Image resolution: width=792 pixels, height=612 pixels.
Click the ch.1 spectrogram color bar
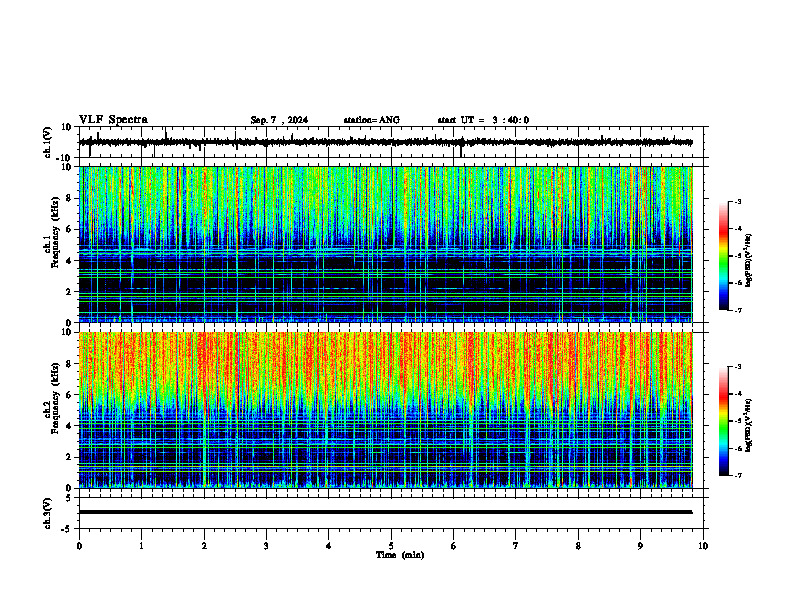(724, 256)
